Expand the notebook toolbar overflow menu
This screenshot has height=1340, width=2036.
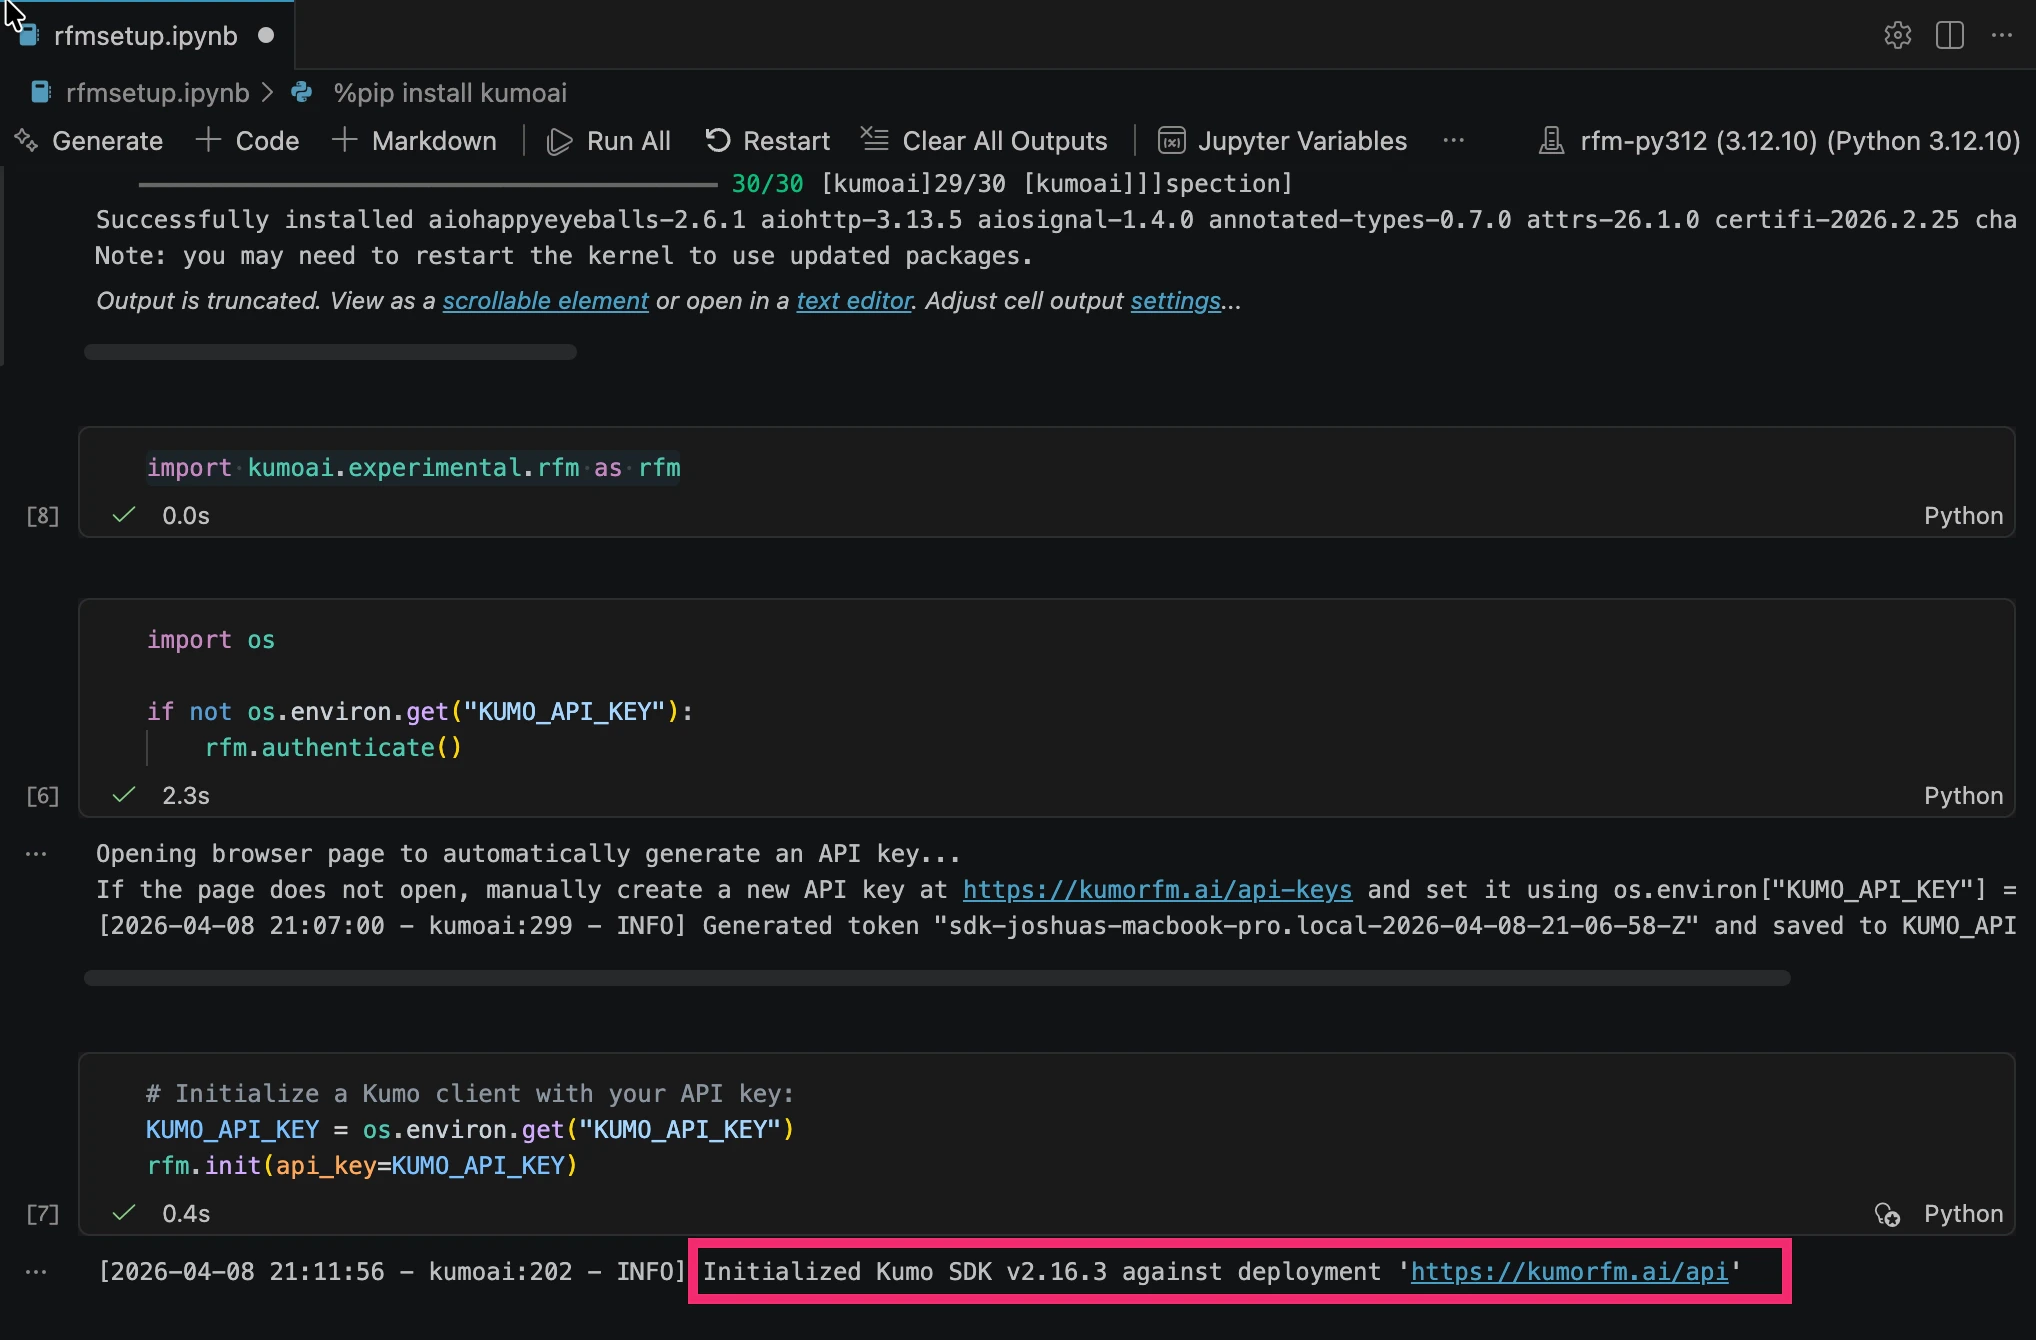point(1454,141)
